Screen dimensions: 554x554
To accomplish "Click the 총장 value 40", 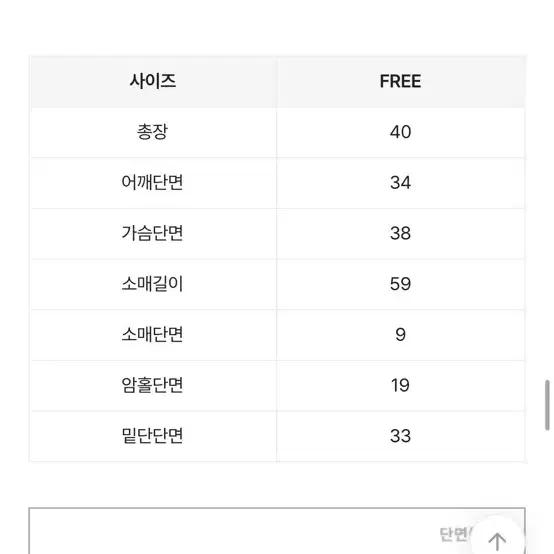I will (x=400, y=132).
